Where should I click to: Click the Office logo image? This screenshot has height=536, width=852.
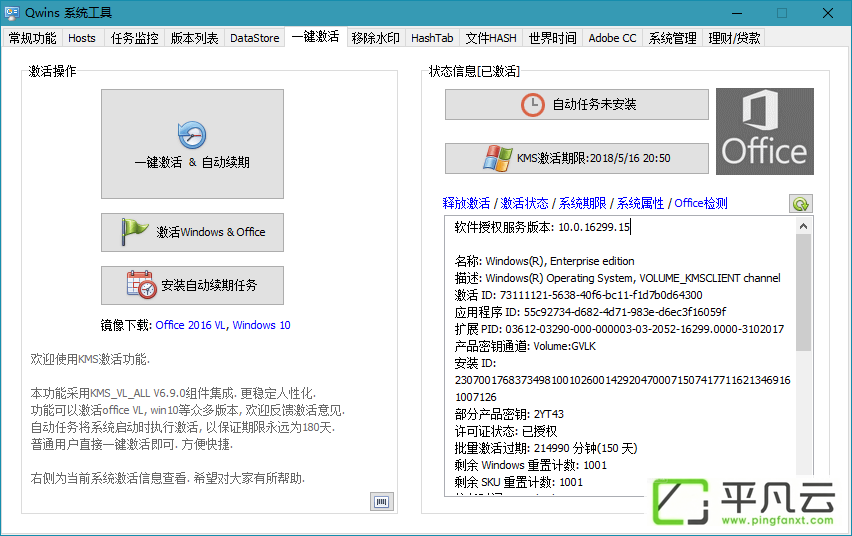[765, 131]
